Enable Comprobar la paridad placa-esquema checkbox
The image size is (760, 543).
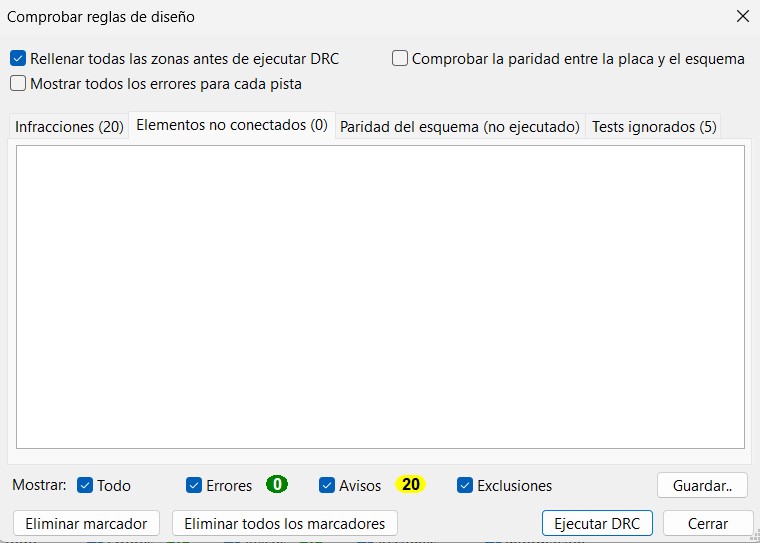tap(400, 59)
